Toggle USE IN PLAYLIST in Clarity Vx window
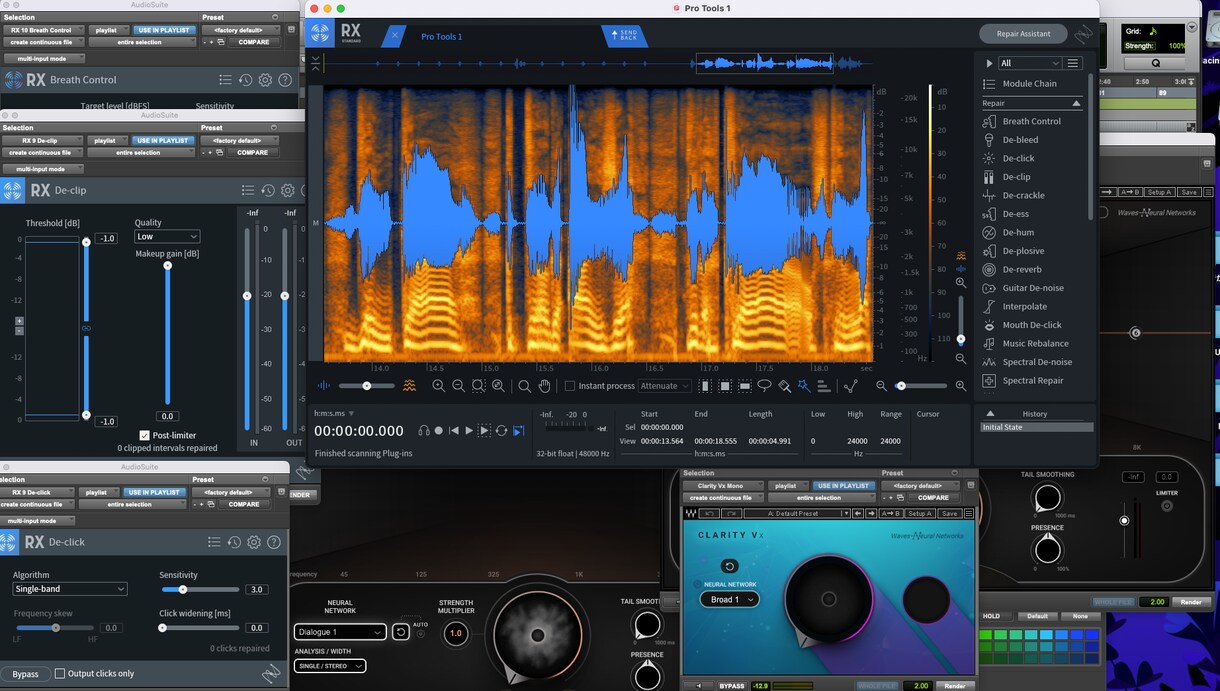 point(843,486)
